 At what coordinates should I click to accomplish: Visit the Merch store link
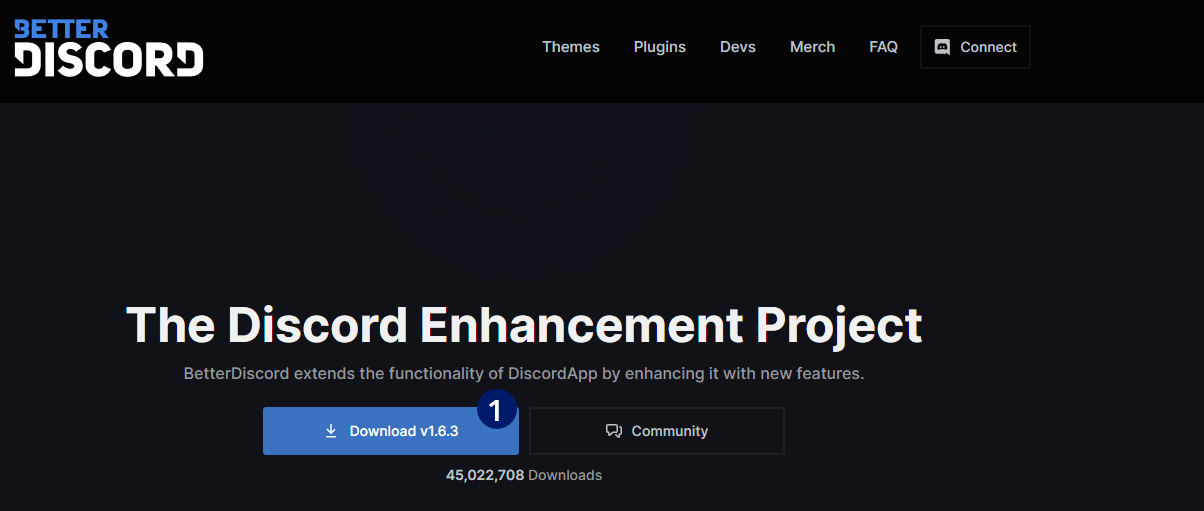(x=812, y=47)
